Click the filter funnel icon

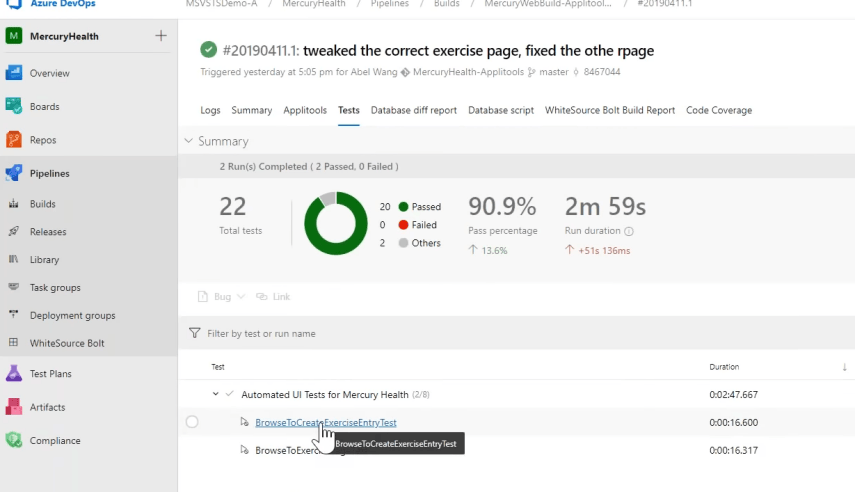pyautogui.click(x=194, y=333)
